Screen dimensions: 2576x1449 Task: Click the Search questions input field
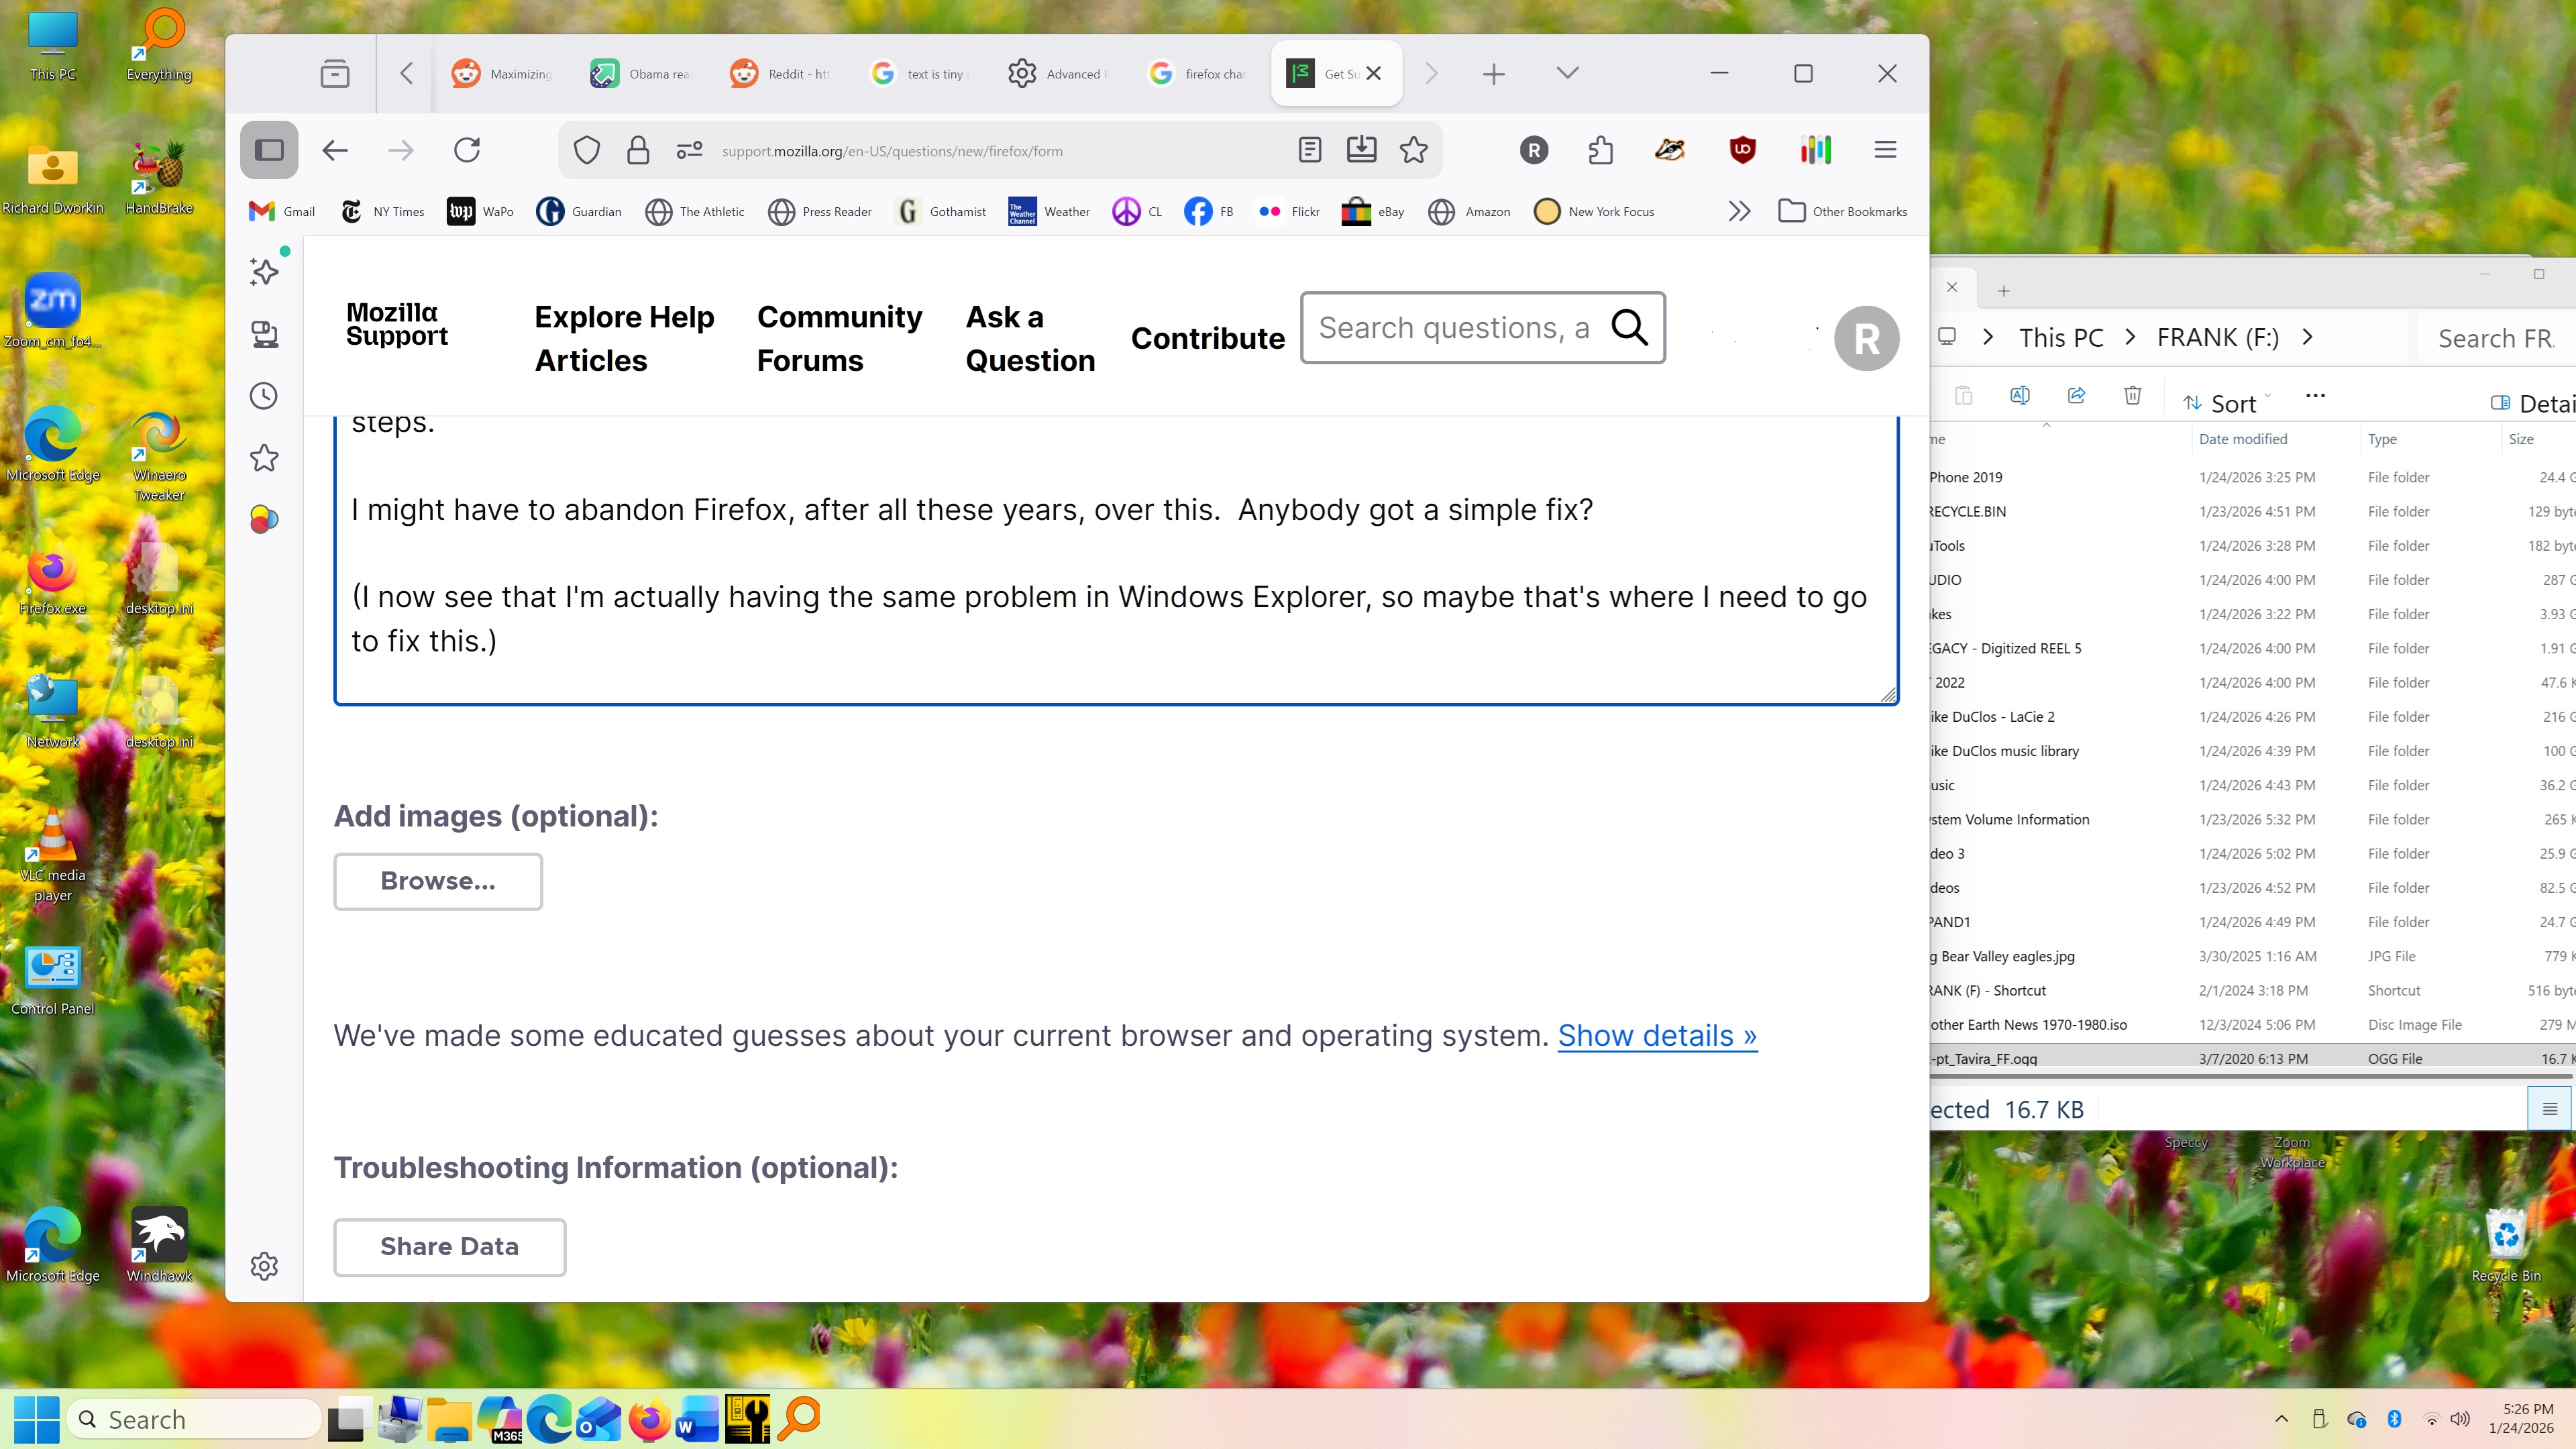[1454, 328]
